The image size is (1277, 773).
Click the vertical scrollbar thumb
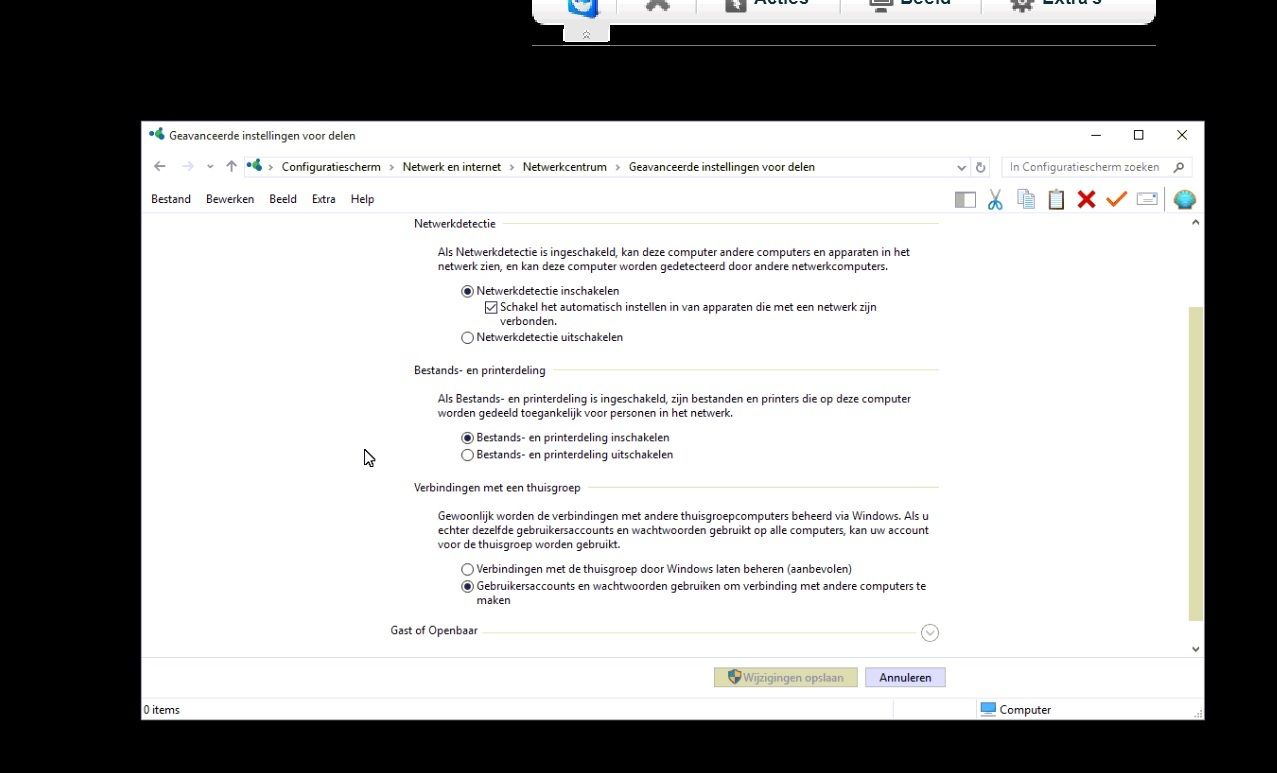tap(1196, 464)
